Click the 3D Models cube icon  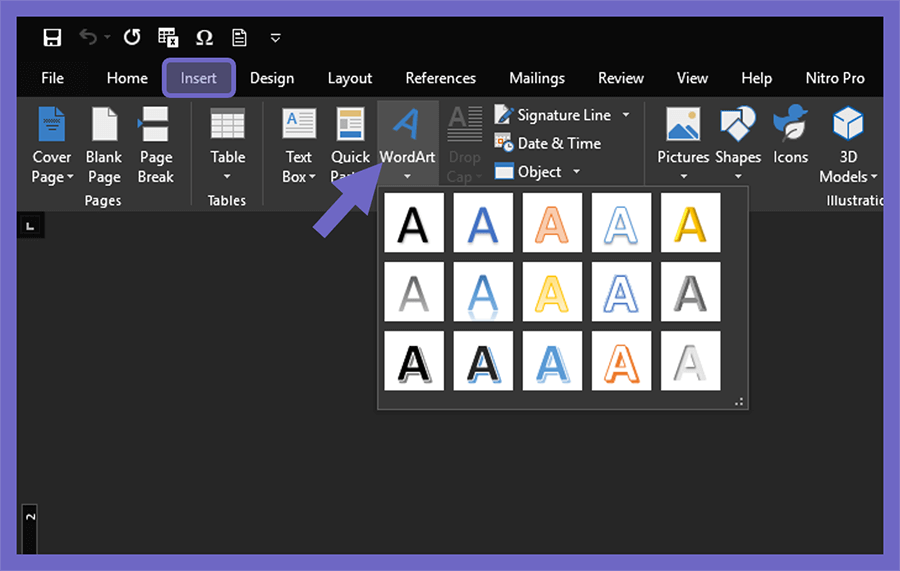[848, 124]
